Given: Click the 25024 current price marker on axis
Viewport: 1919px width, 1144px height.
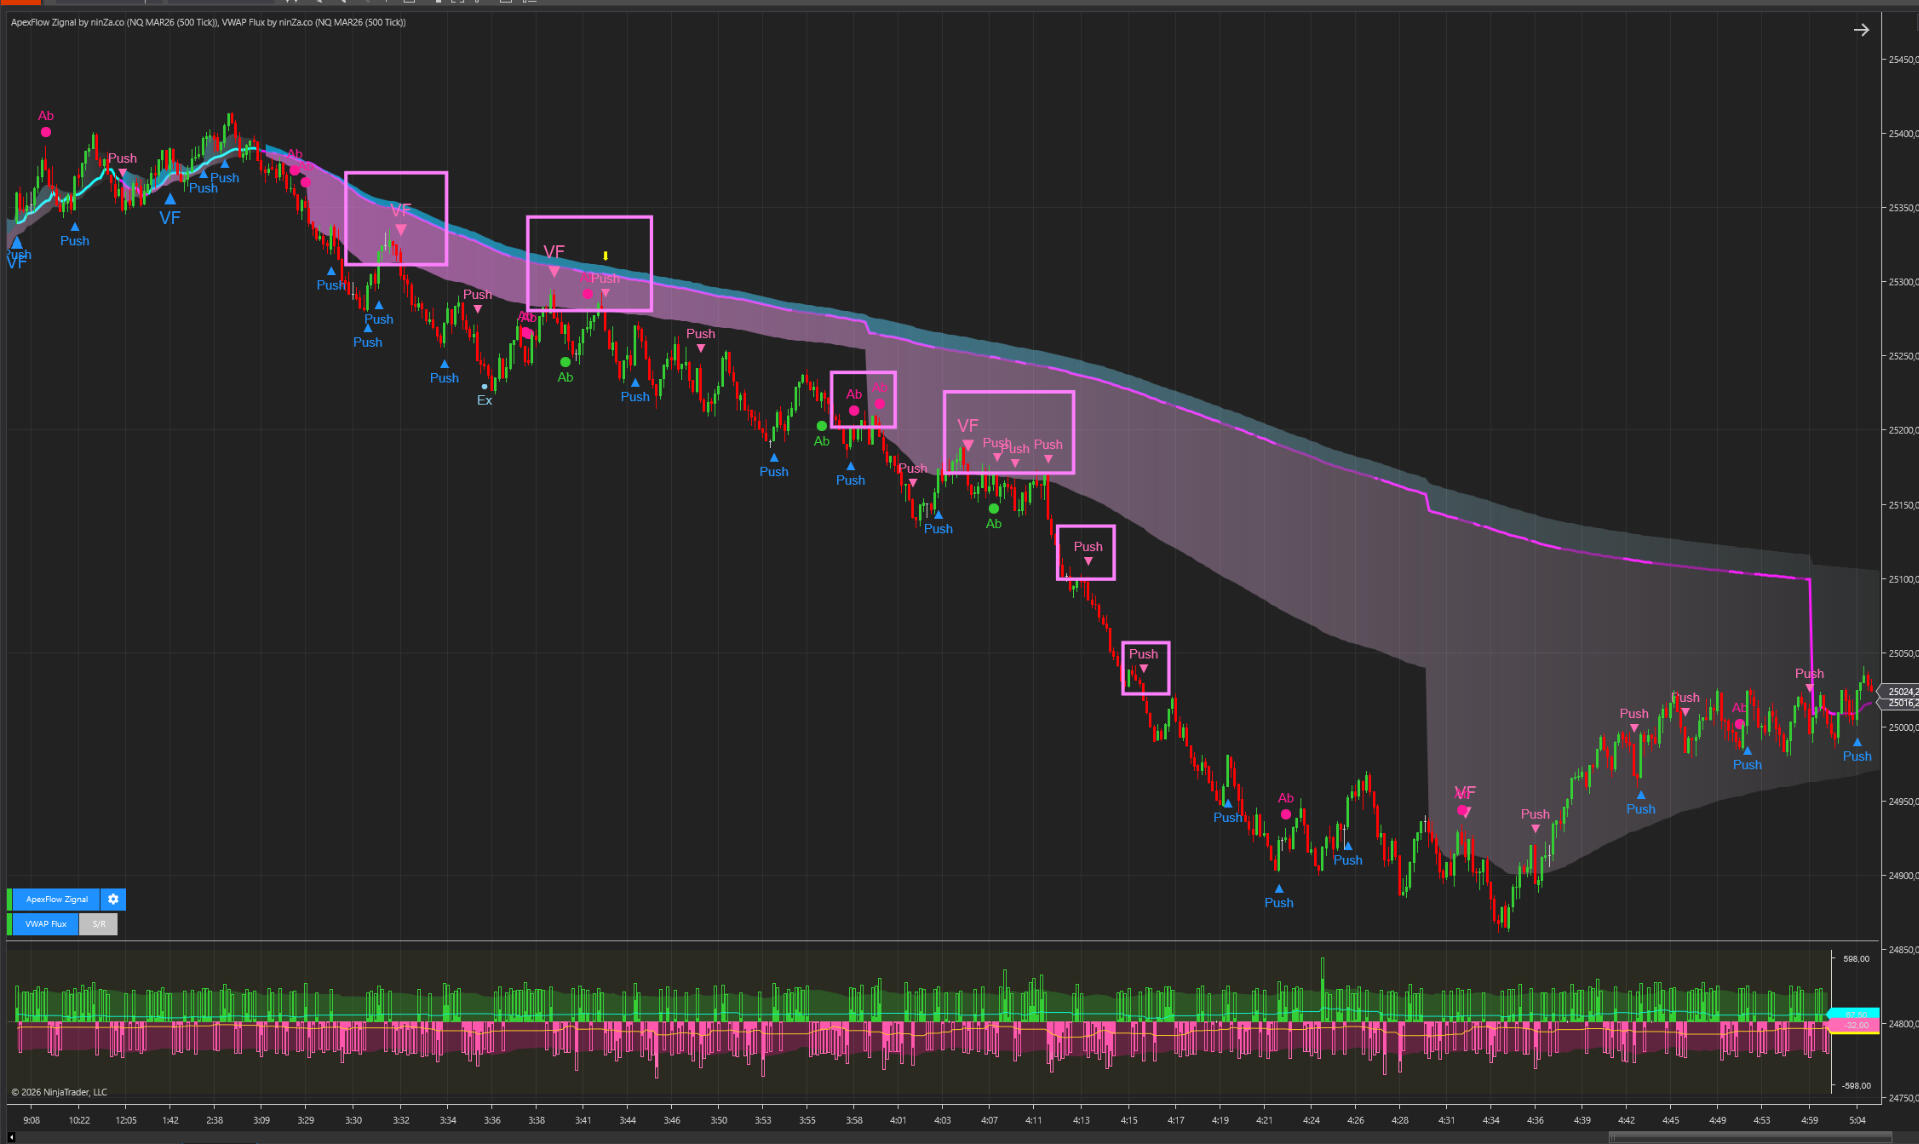Looking at the screenshot, I should tap(1899, 691).
